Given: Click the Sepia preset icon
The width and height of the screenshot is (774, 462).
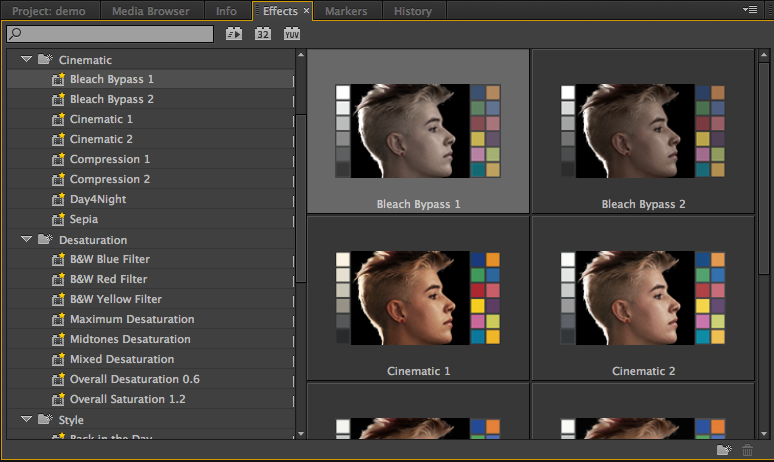Looking at the screenshot, I should [58, 219].
